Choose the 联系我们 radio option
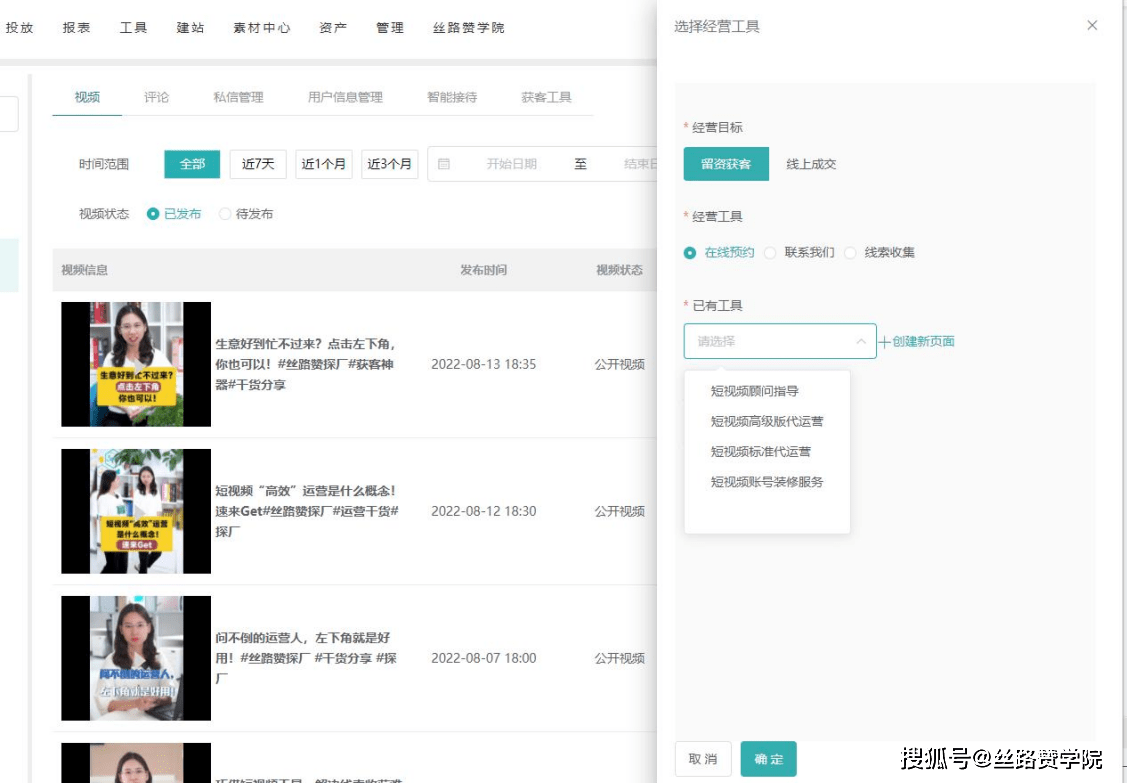Screen dimensions: 1127x783 [x=770, y=252]
